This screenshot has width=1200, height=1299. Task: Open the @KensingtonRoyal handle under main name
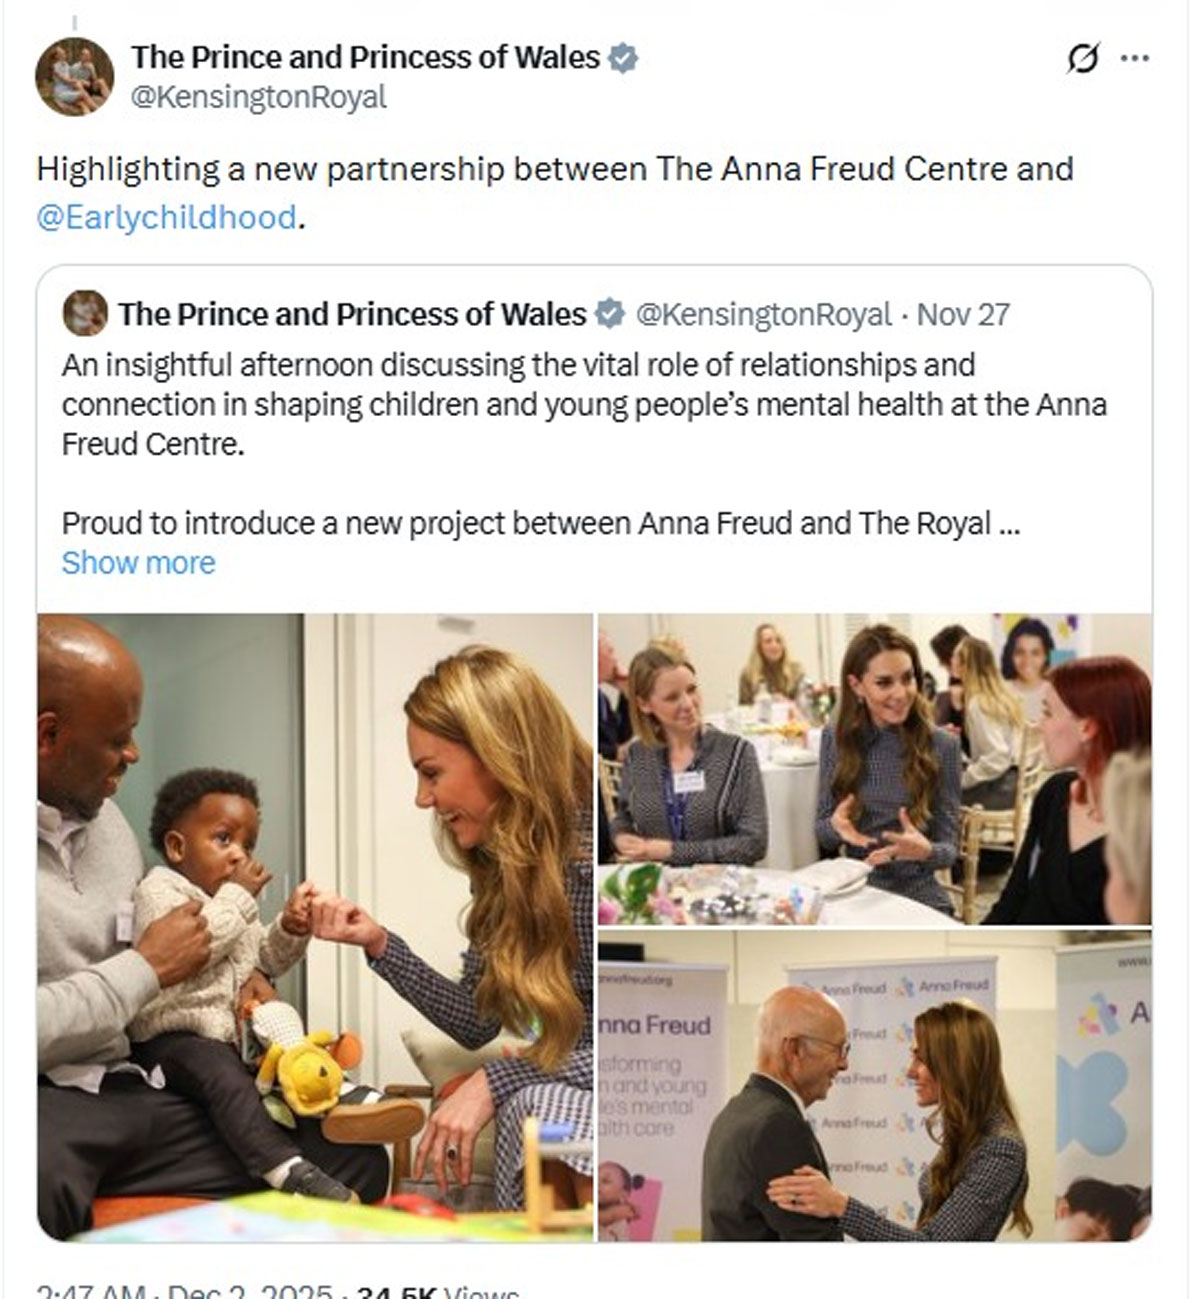click(x=258, y=98)
